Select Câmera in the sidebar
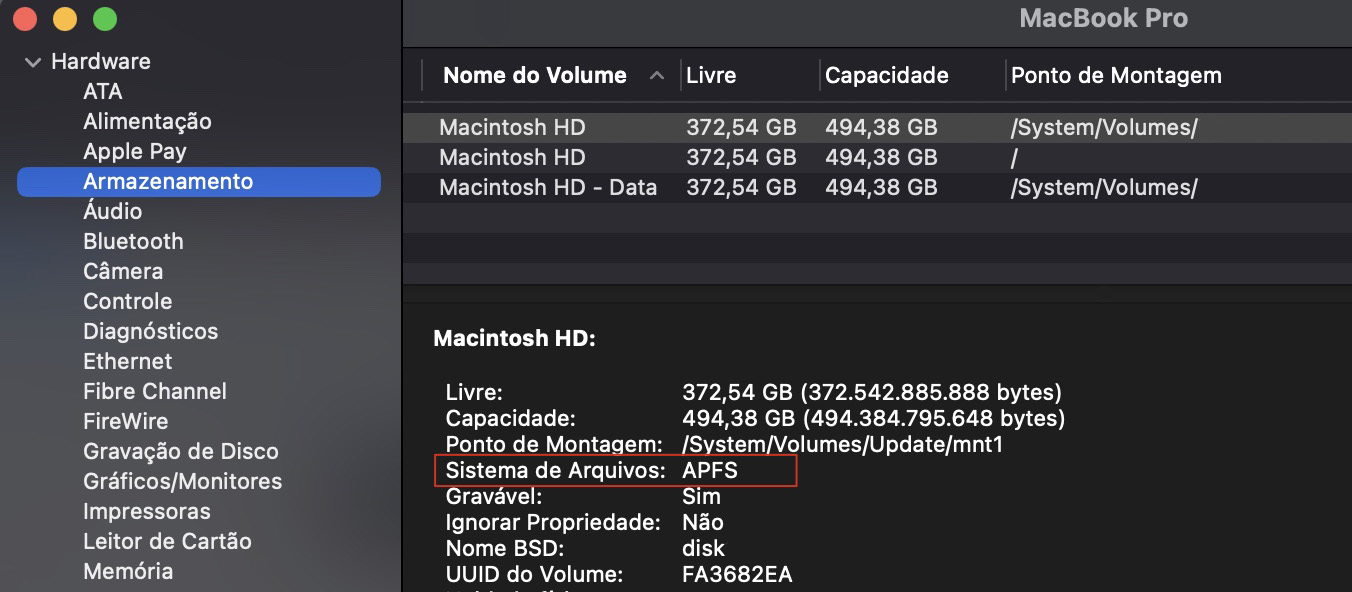 pyautogui.click(x=122, y=271)
